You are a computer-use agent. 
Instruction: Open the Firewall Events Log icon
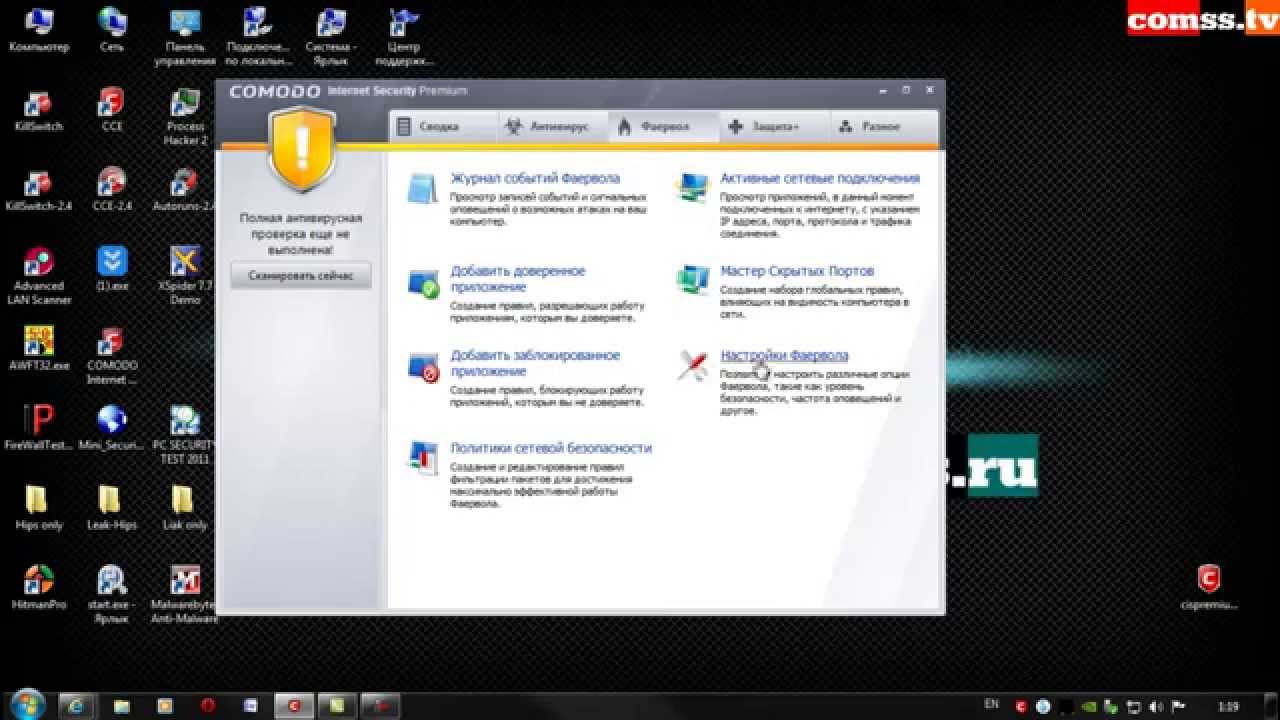[423, 188]
